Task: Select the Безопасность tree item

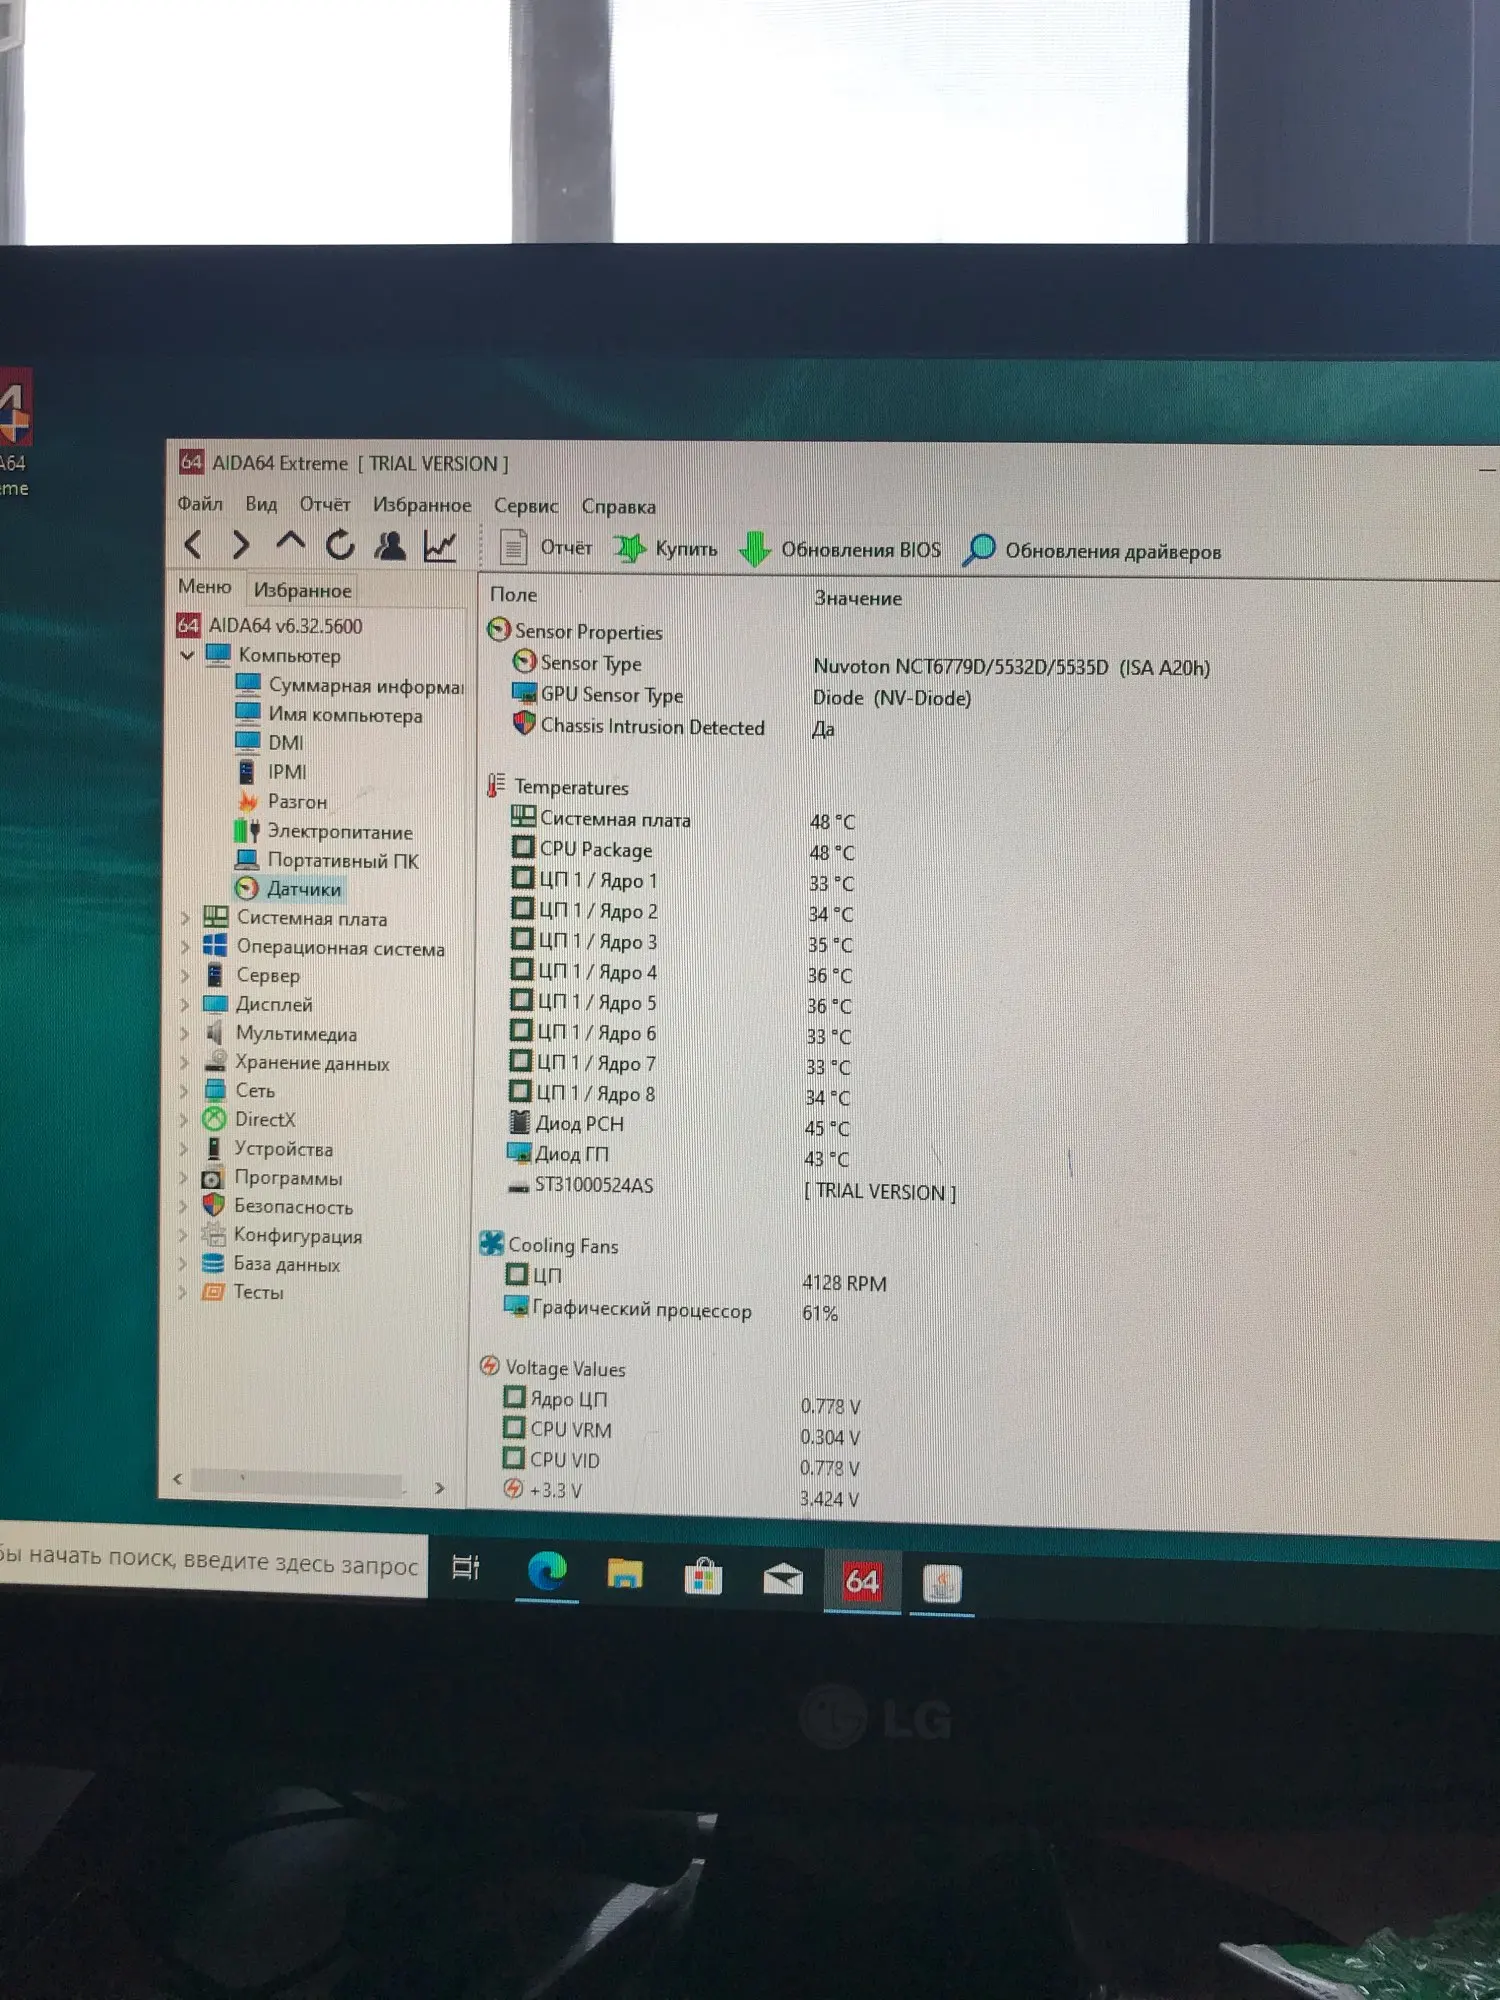Action: (277, 1206)
